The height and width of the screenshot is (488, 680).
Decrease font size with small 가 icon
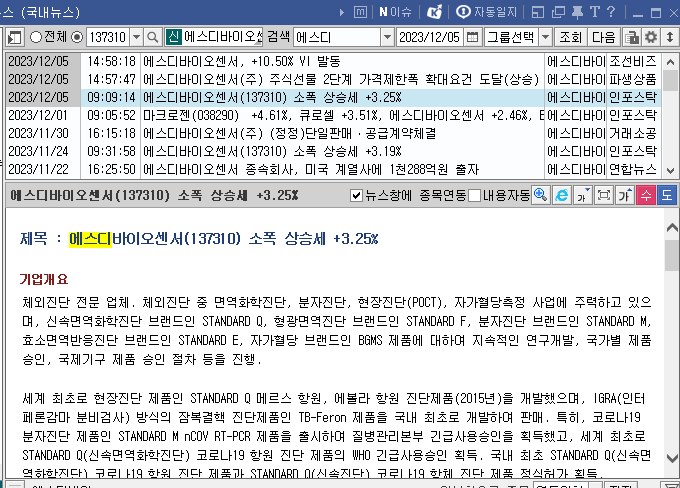(x=582, y=195)
